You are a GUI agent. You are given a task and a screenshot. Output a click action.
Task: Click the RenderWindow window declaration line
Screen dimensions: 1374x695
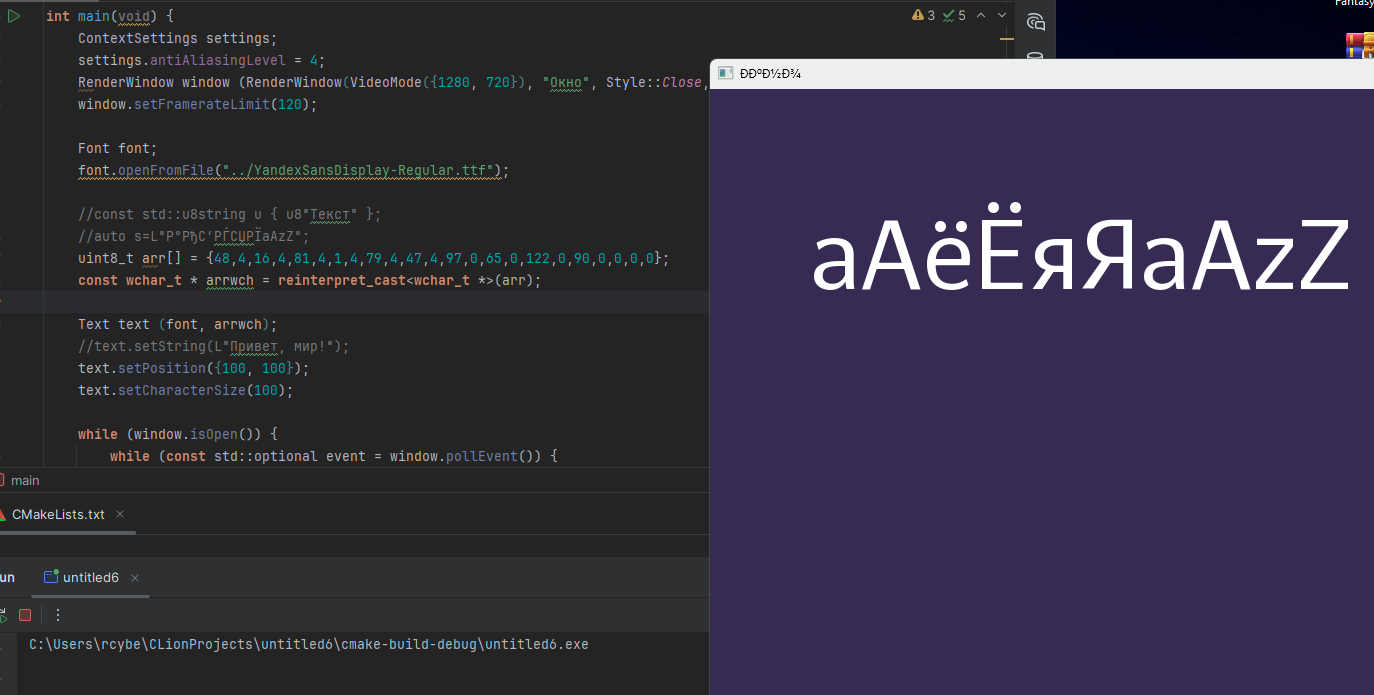(392, 82)
